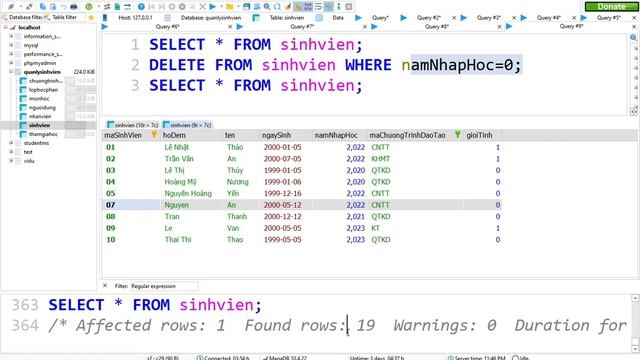Click the first record navigation icon

pos(152,7)
